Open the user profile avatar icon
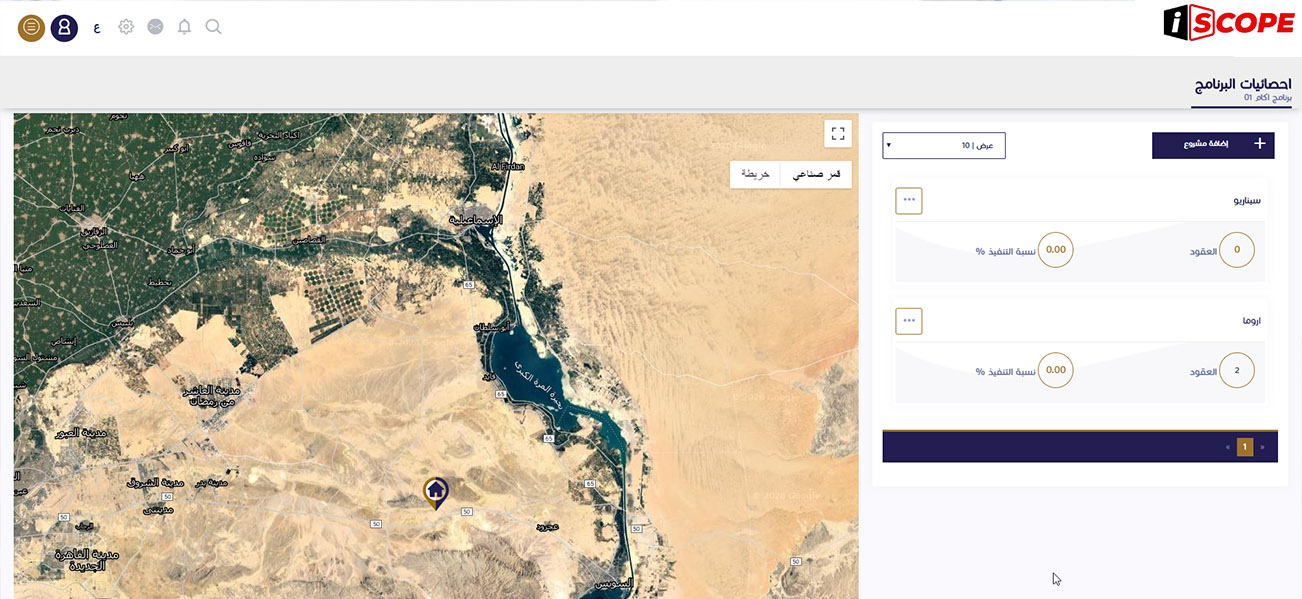Image resolution: width=1302 pixels, height=599 pixels. pos(64,28)
